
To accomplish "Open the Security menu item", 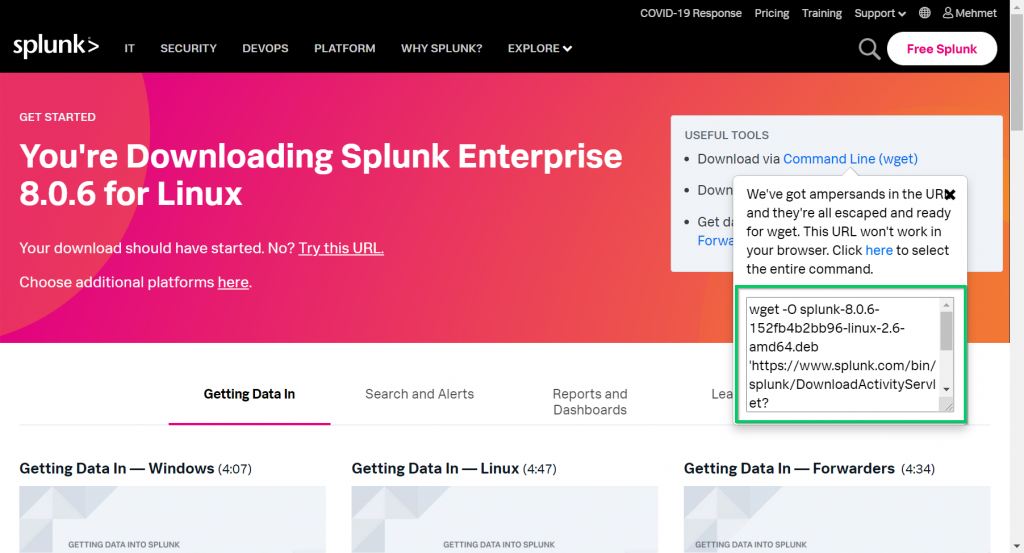I will click(x=188, y=48).
